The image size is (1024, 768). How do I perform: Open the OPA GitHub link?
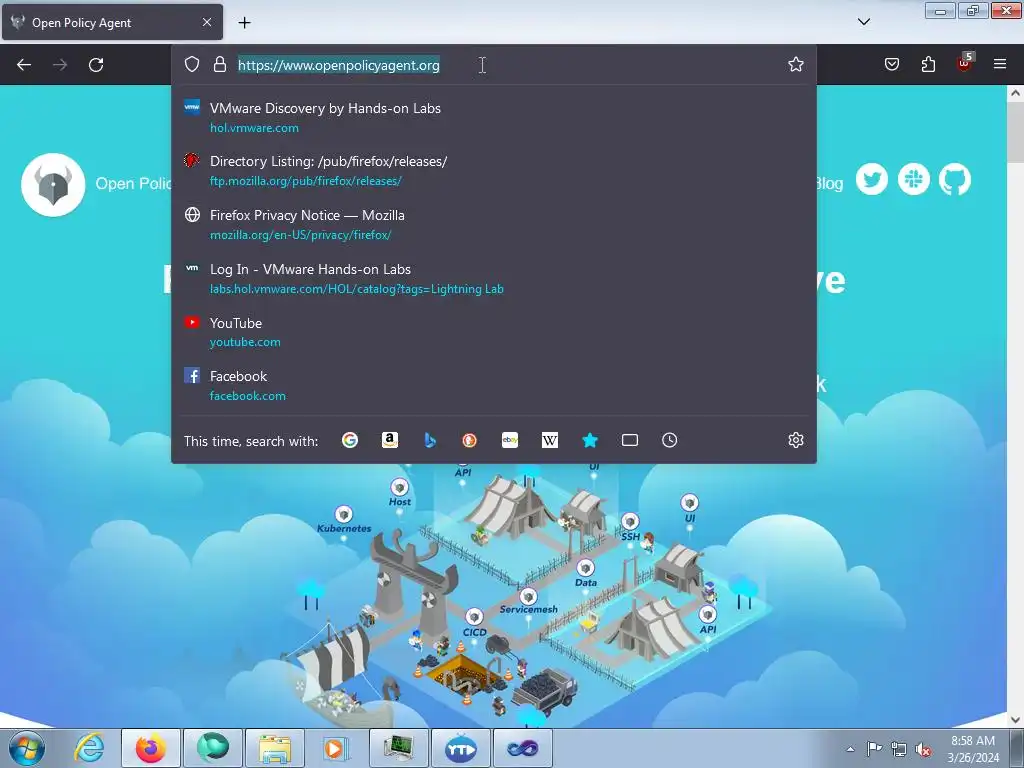tap(955, 180)
